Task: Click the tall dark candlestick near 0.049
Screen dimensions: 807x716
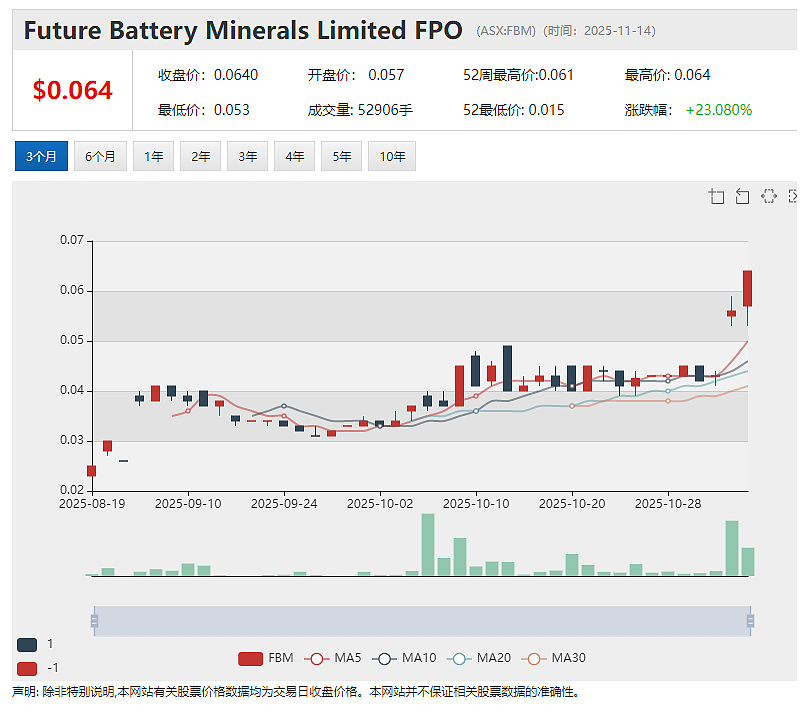Action: point(507,368)
